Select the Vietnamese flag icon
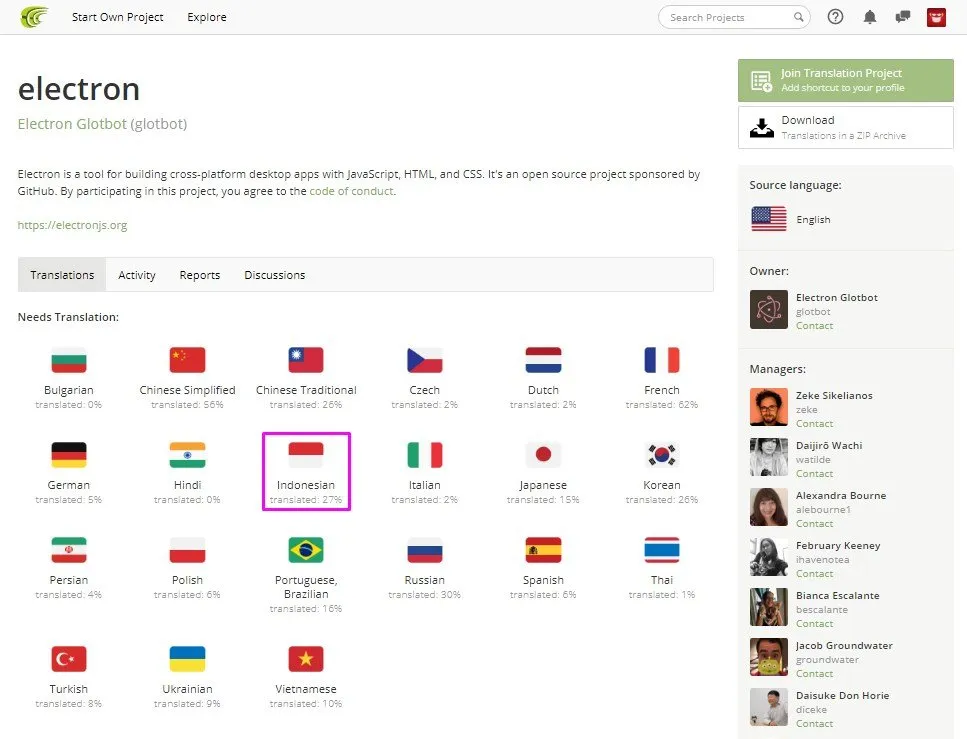The image size is (967, 739). tap(306, 659)
